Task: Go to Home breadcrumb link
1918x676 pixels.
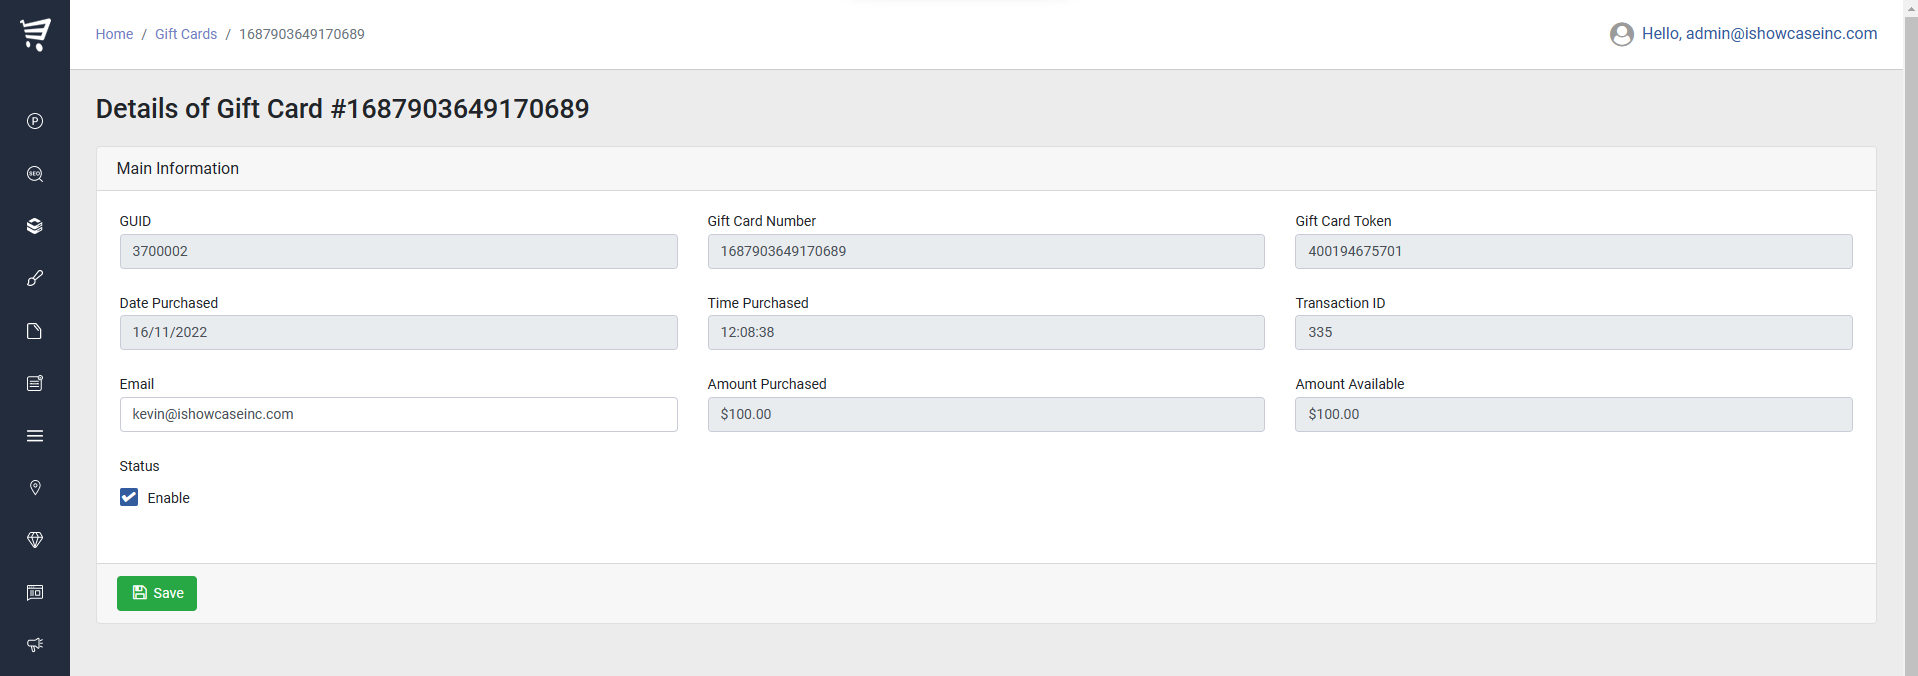Action: tap(114, 34)
